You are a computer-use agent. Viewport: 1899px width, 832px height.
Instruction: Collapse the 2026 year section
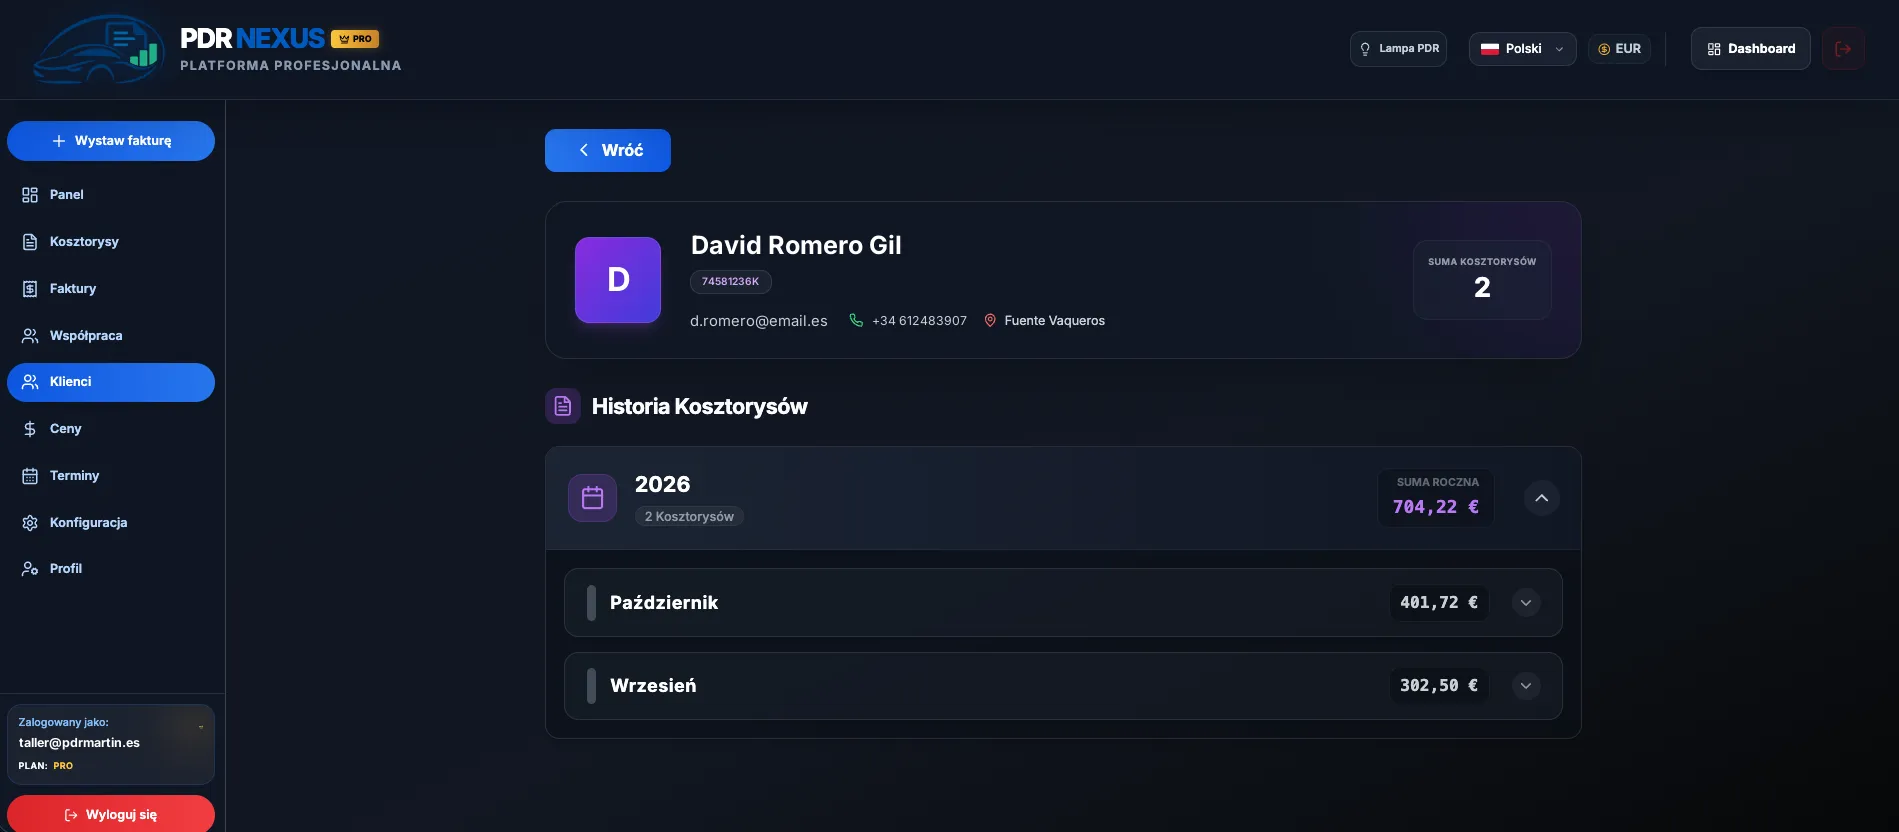pyautogui.click(x=1542, y=498)
